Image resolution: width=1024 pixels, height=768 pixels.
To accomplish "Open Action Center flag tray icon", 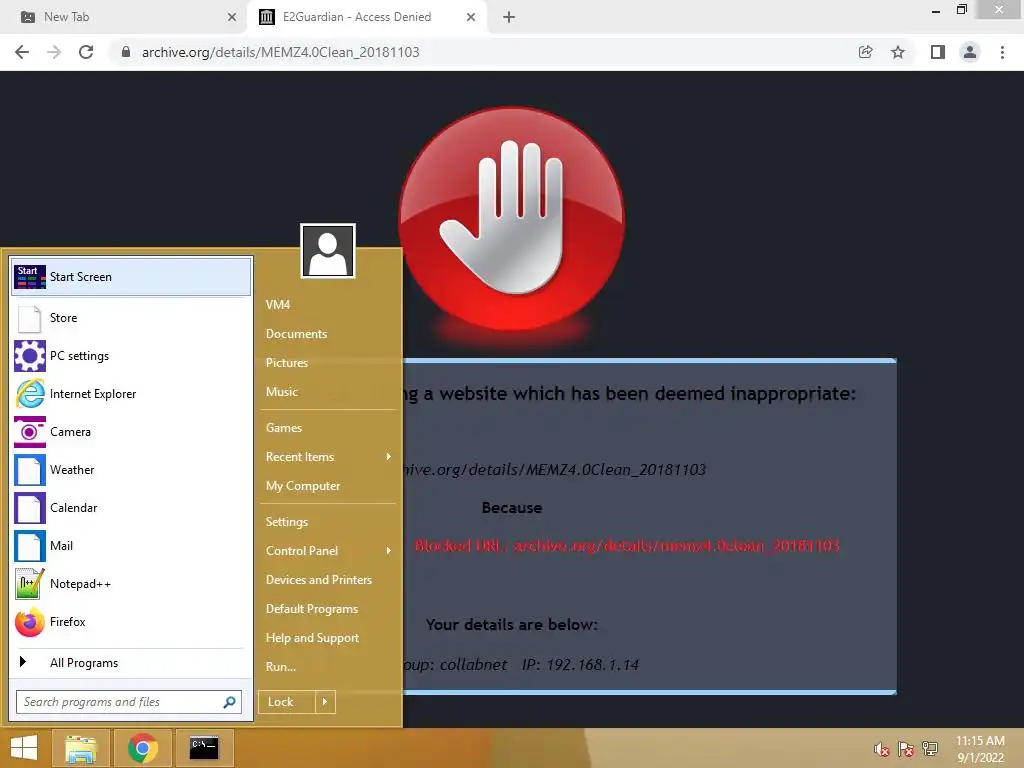I will 906,750.
